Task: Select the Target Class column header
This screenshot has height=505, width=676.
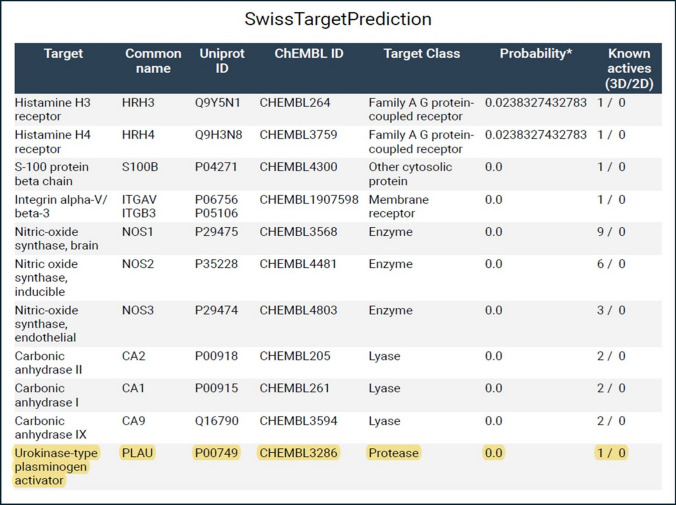Action: [x=419, y=54]
